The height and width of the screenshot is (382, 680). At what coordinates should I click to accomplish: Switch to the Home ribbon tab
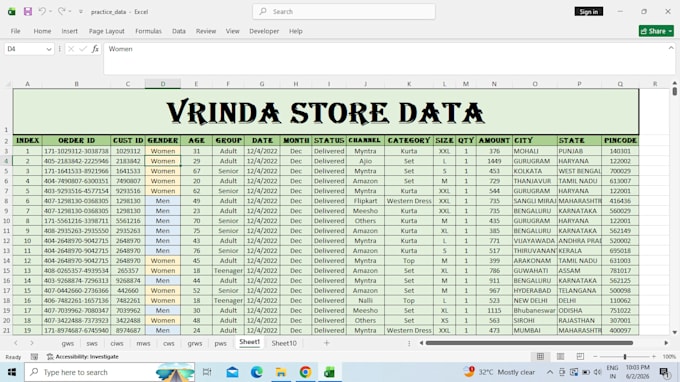click(42, 31)
